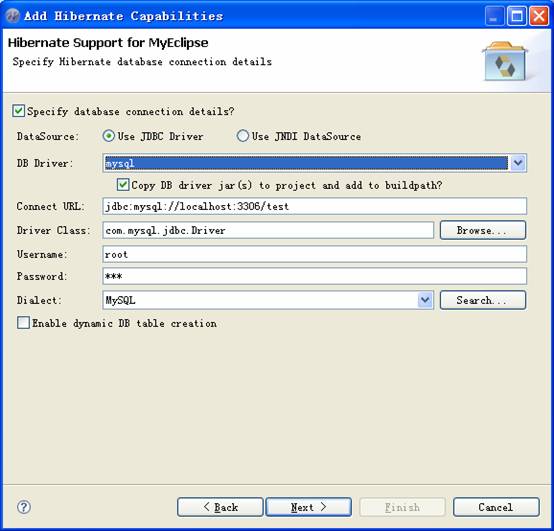Enable dynamic DB table creation checkbox
The height and width of the screenshot is (531, 554).
pyautogui.click(x=23, y=323)
